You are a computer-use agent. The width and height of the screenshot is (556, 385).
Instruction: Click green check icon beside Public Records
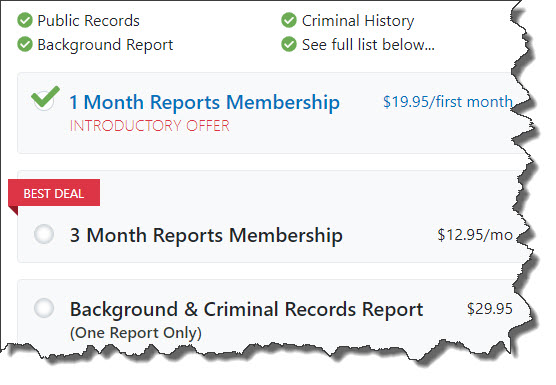[x=25, y=20]
